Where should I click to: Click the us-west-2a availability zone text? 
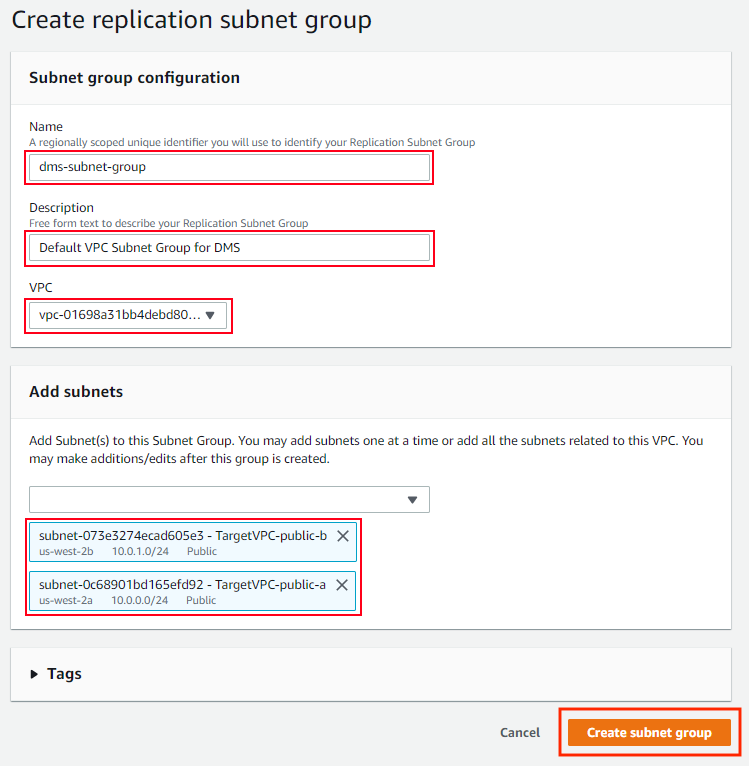tap(65, 600)
